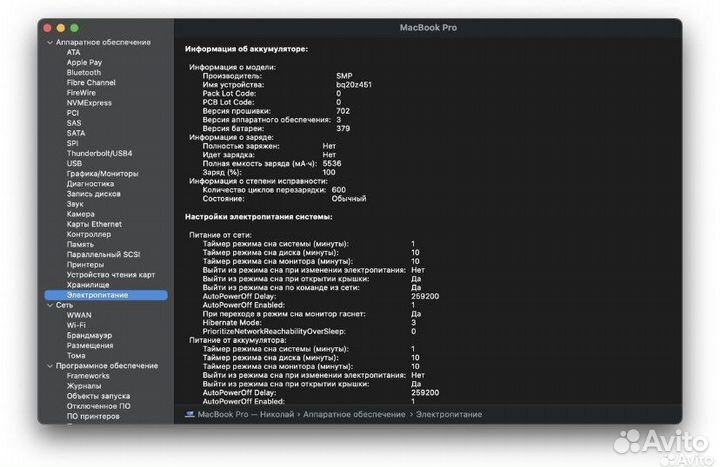Click Аппаратное обеспечение in path bar
The height and width of the screenshot is (467, 720).
tap(354, 414)
